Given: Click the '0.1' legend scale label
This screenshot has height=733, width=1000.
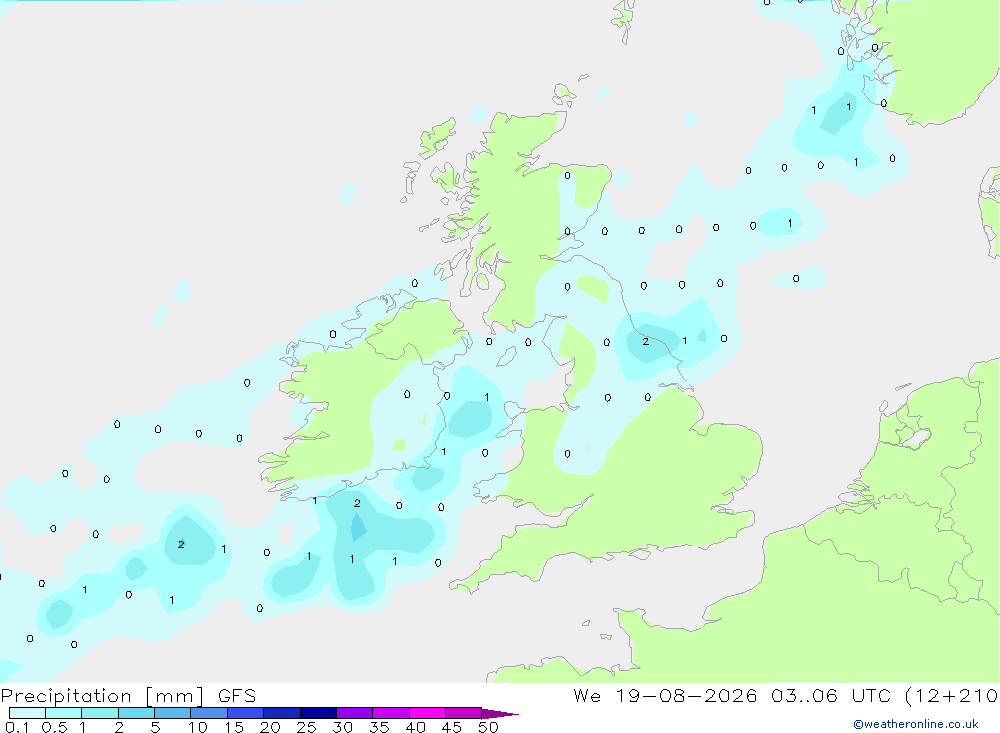Looking at the screenshot, I should [x=17, y=727].
